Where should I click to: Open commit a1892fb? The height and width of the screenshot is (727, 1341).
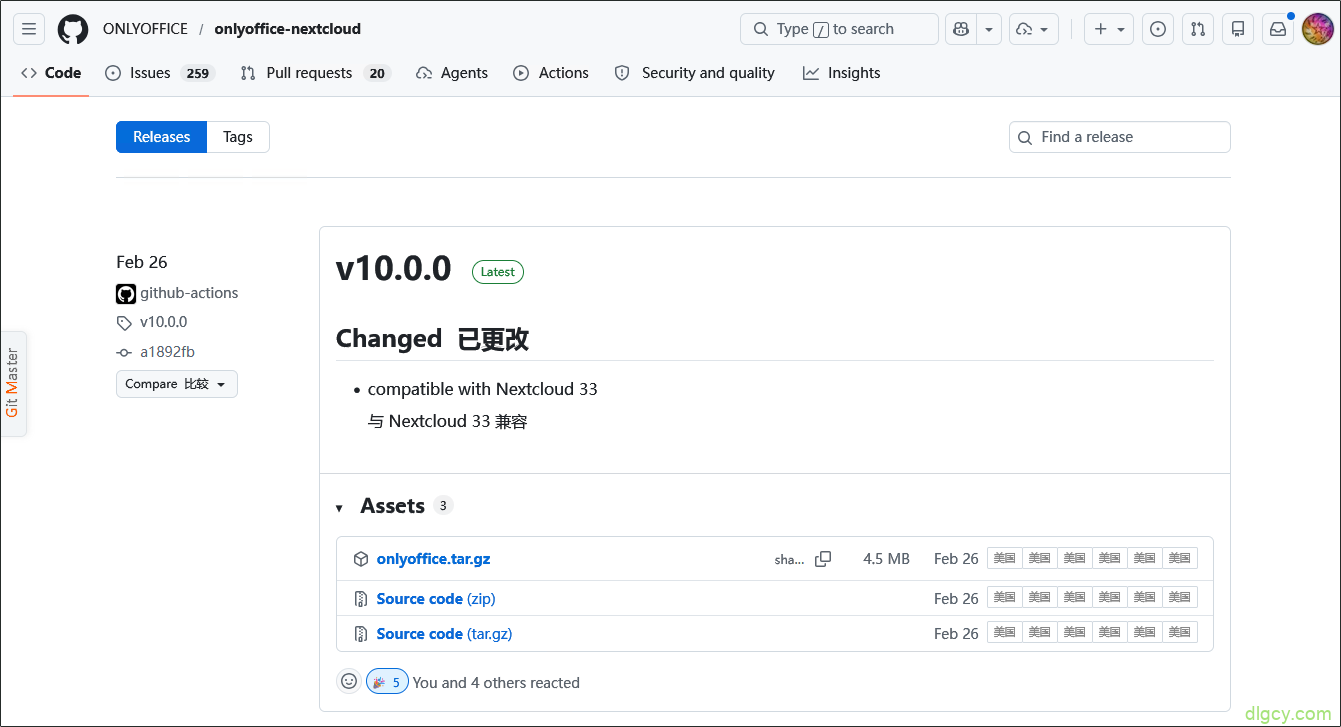tap(167, 352)
